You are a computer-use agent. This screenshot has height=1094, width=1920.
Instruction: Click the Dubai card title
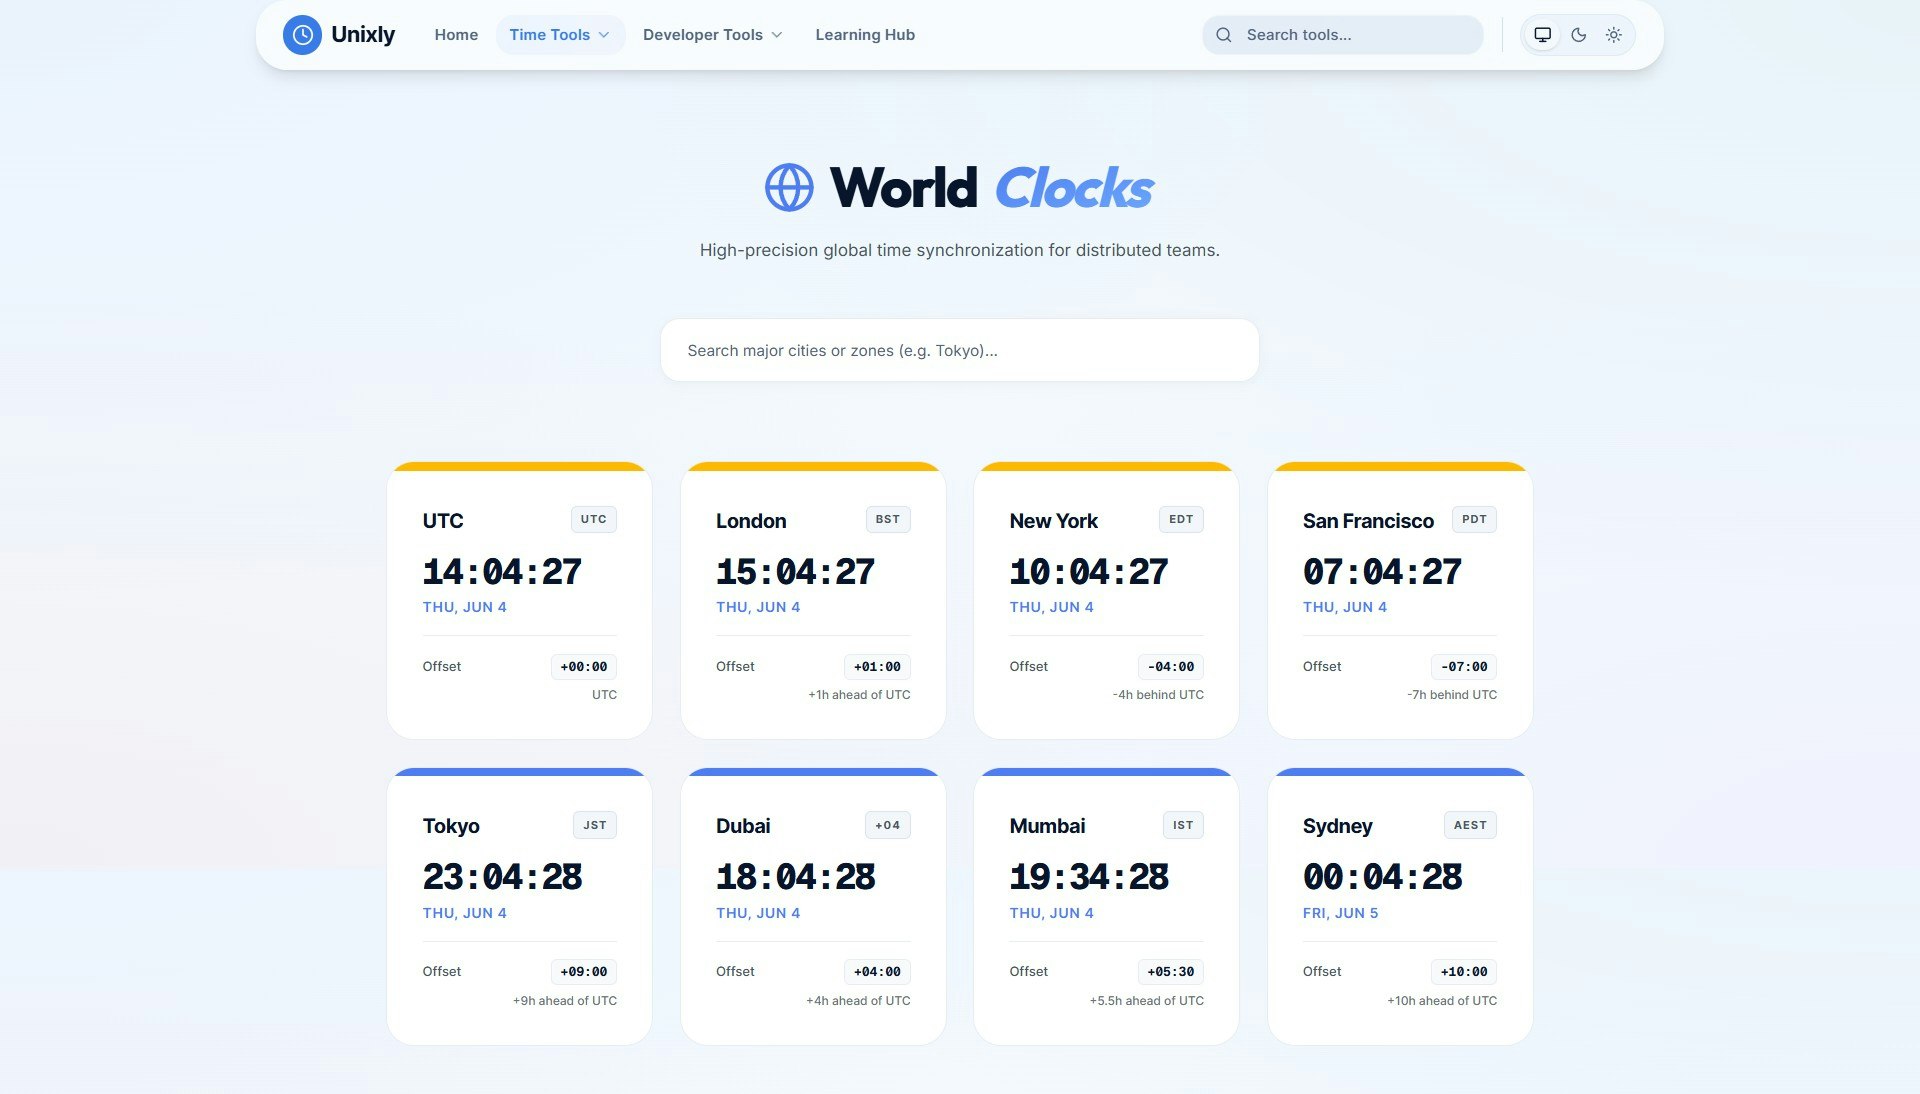point(743,826)
